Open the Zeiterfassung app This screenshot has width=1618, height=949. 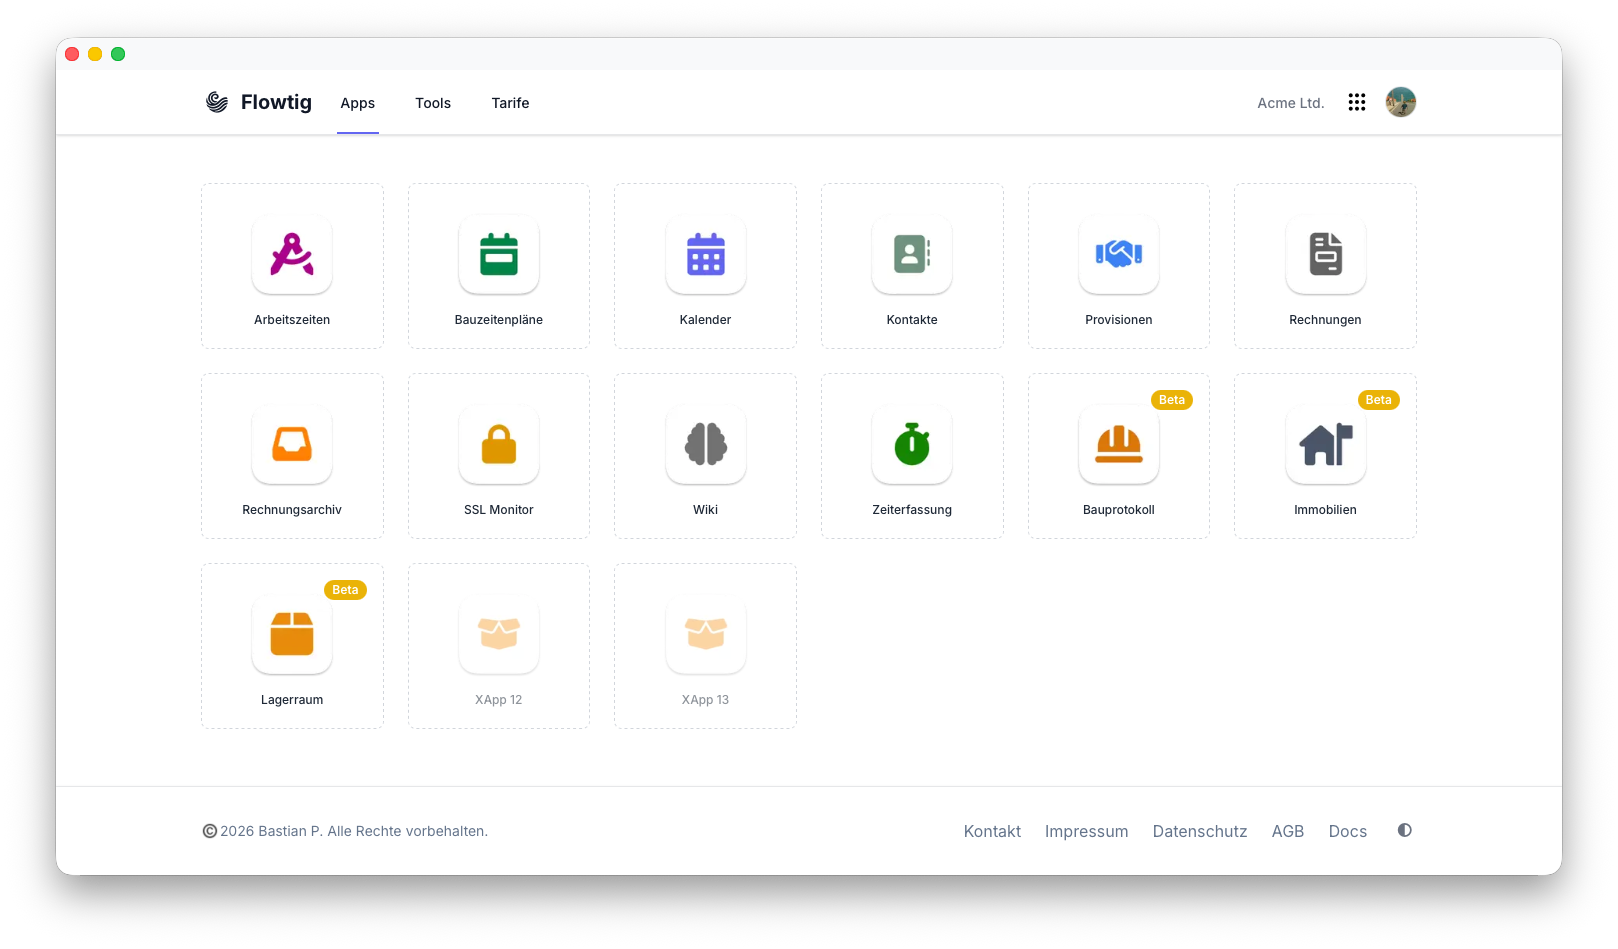[911, 455]
